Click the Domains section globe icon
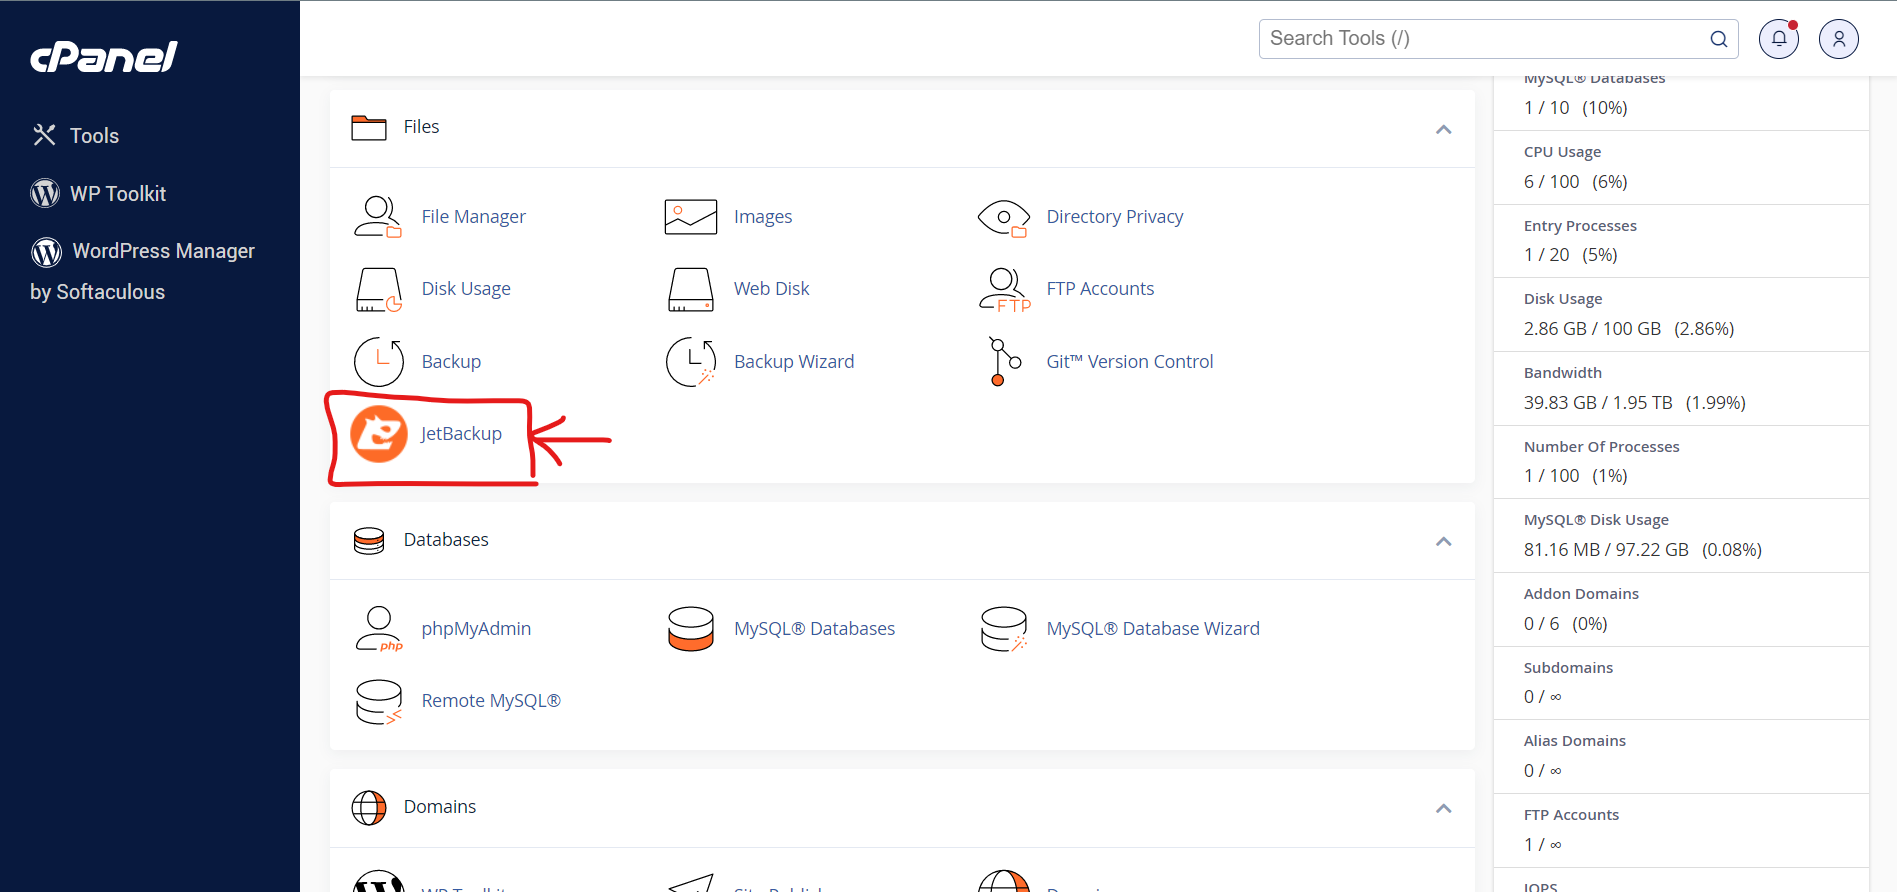 [x=369, y=808]
